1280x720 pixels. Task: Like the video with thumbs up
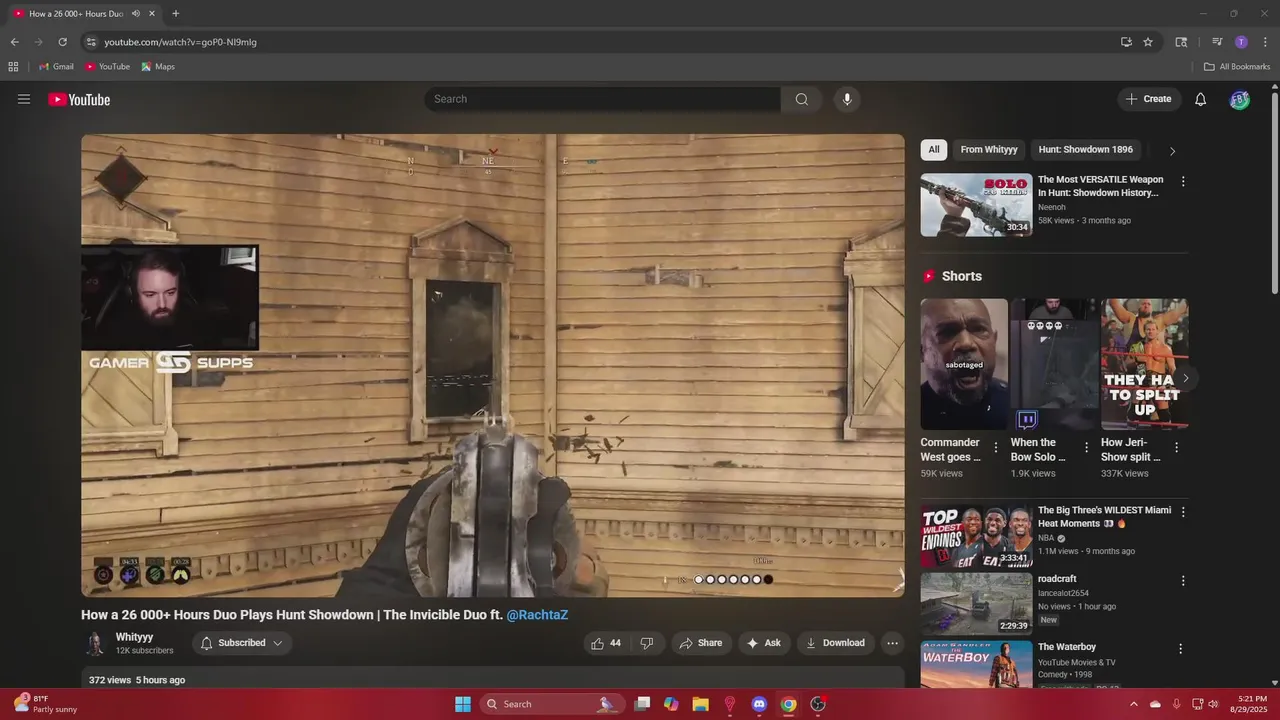608,643
